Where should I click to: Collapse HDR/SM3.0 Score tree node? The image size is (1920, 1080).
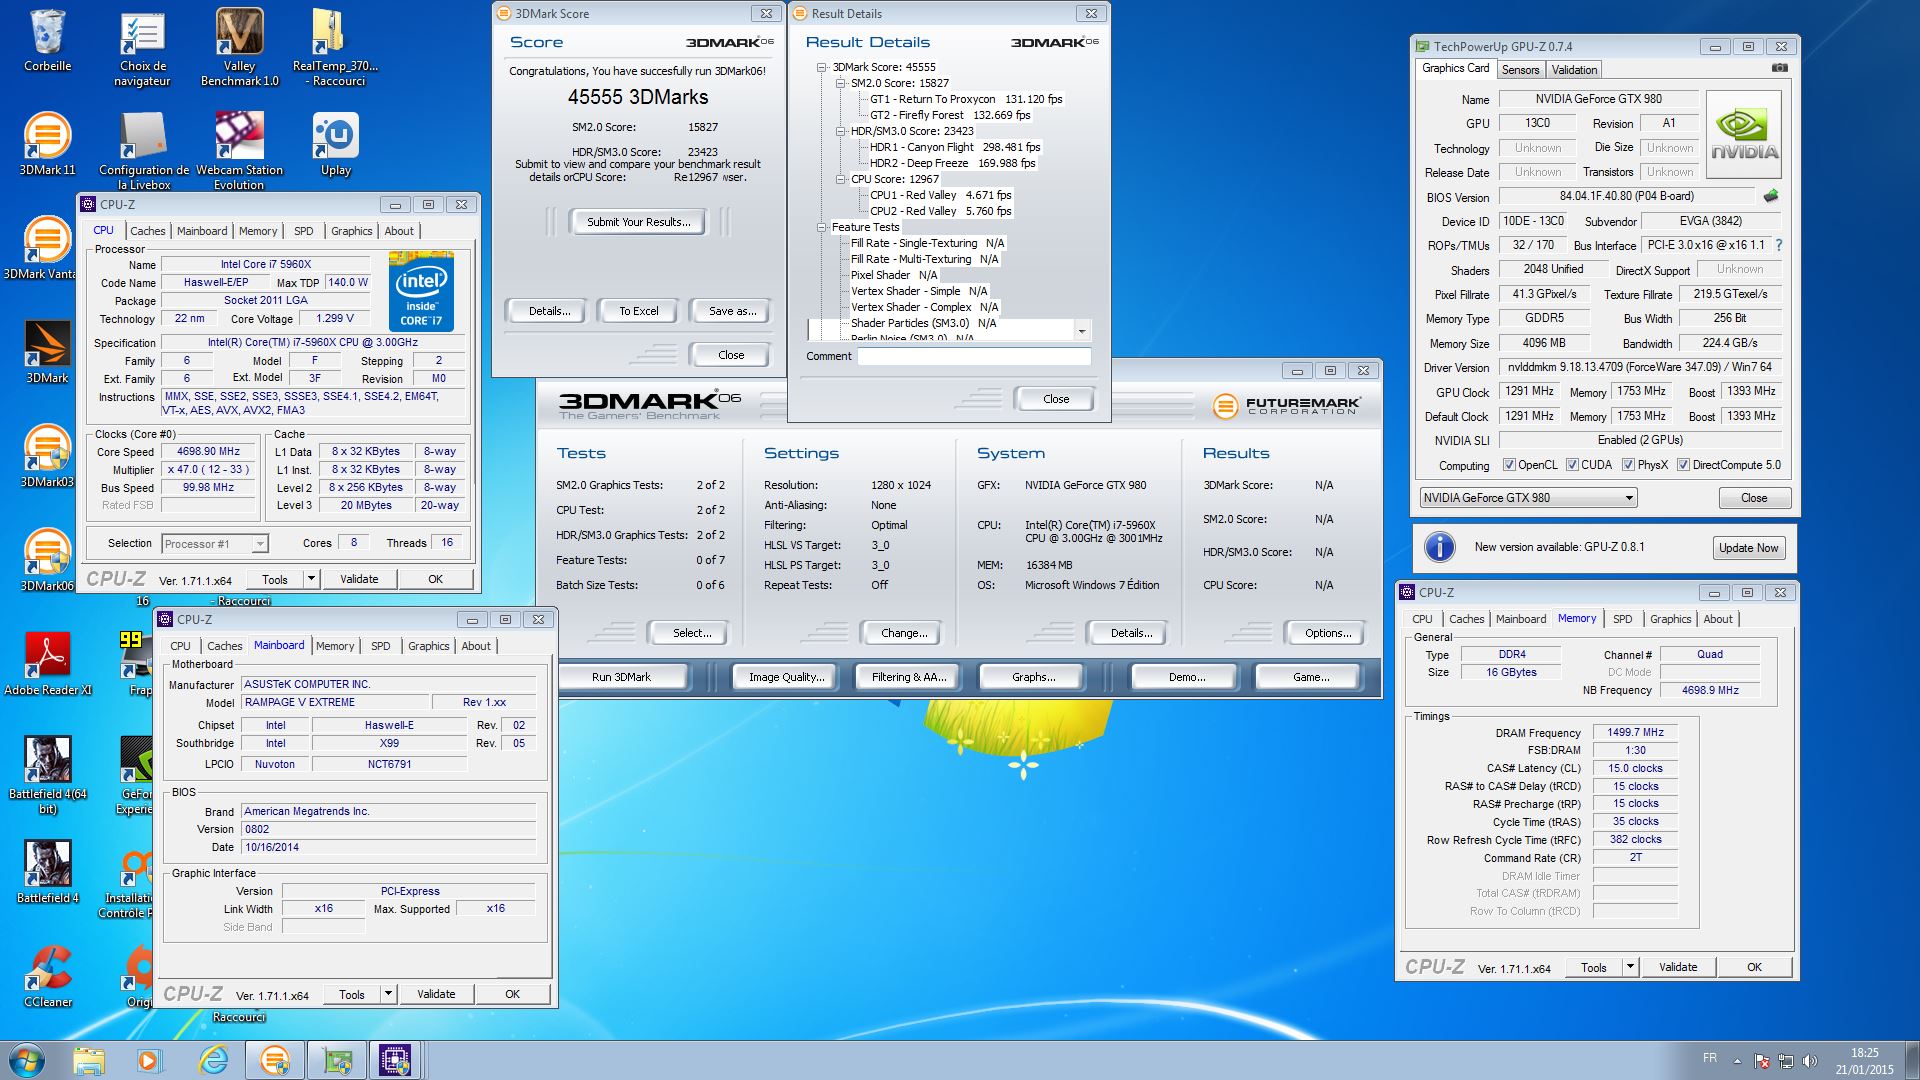841,131
